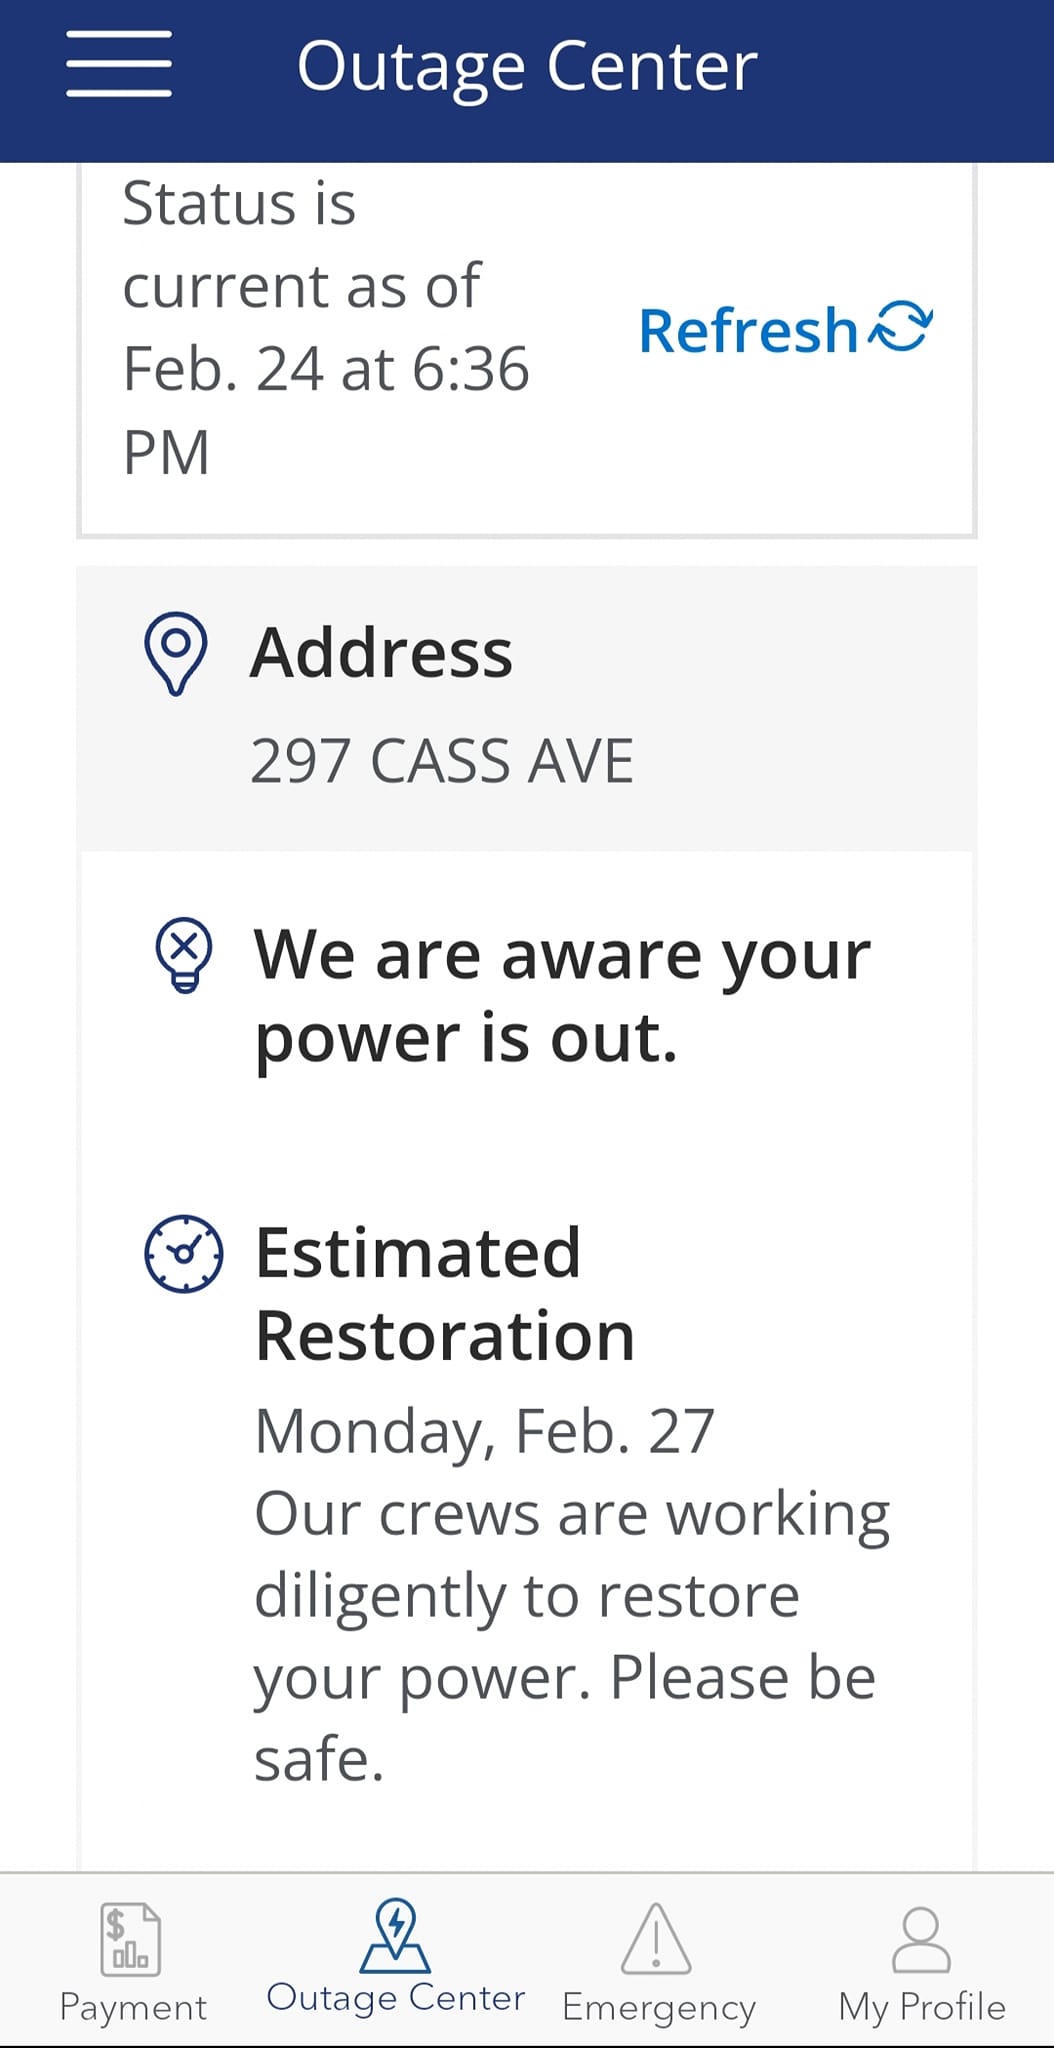Tap the 'We are aware' outage message
Viewport: 1054px width, 2048px height.
(x=562, y=996)
